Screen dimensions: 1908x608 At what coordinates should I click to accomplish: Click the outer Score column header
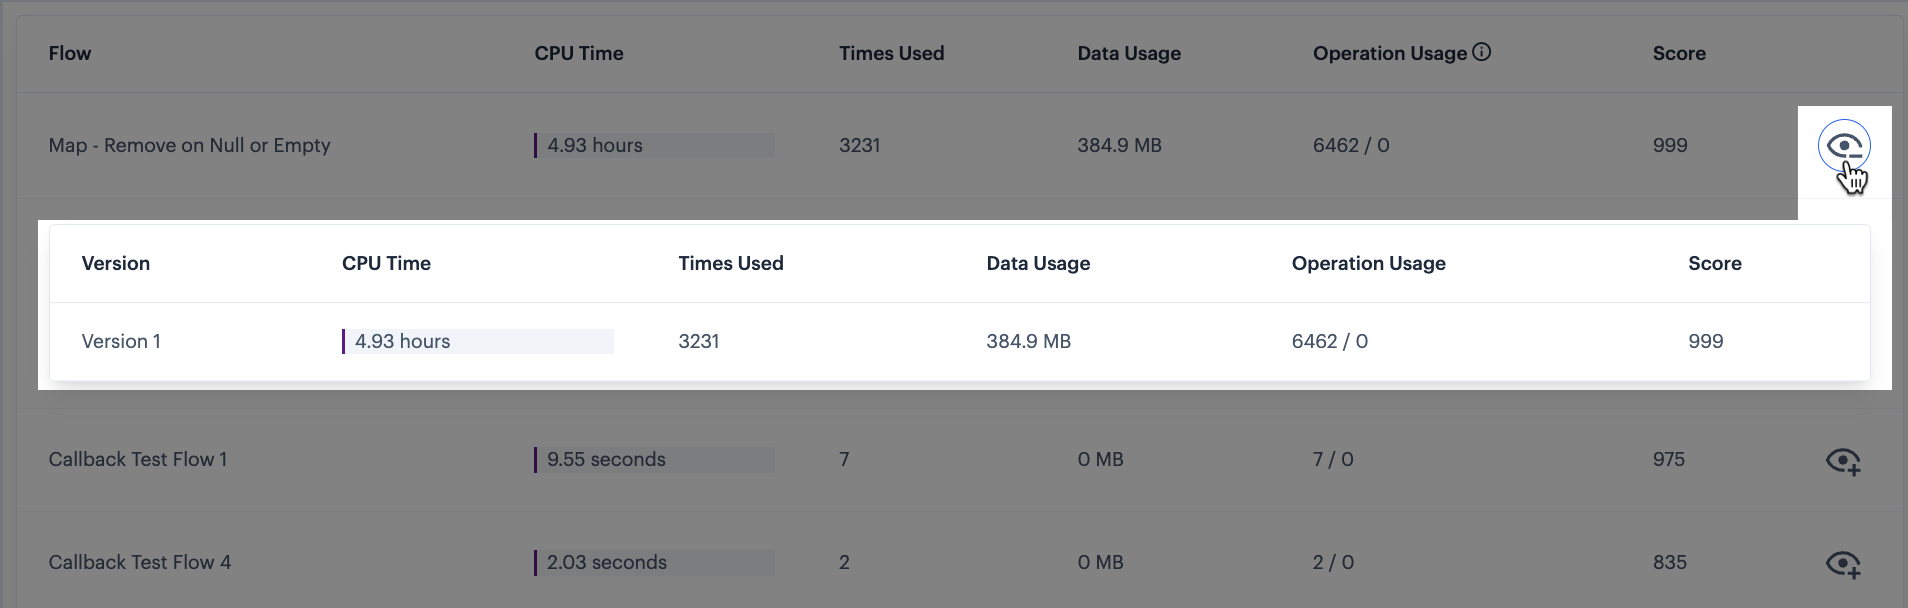tap(1679, 54)
